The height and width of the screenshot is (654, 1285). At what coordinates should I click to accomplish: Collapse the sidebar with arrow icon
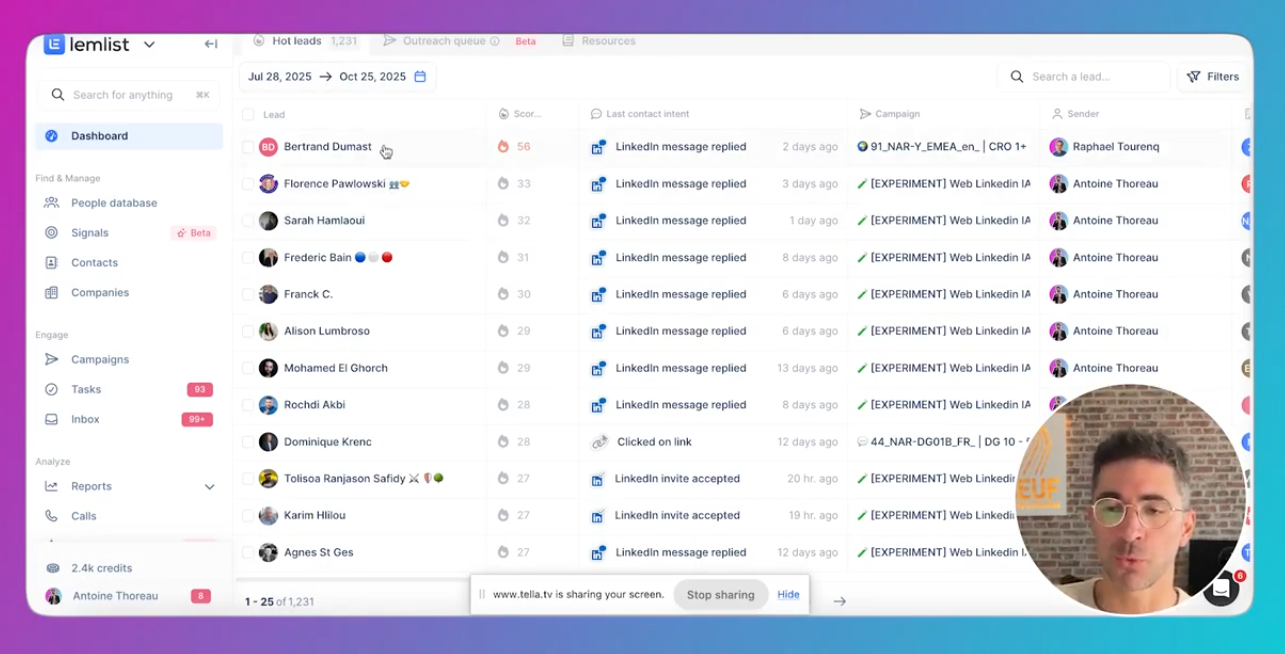point(210,44)
